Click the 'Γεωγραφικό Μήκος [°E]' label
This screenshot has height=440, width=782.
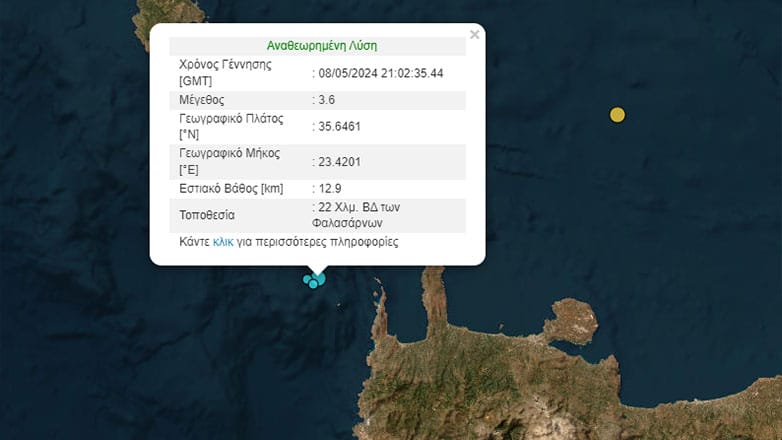tap(229, 161)
